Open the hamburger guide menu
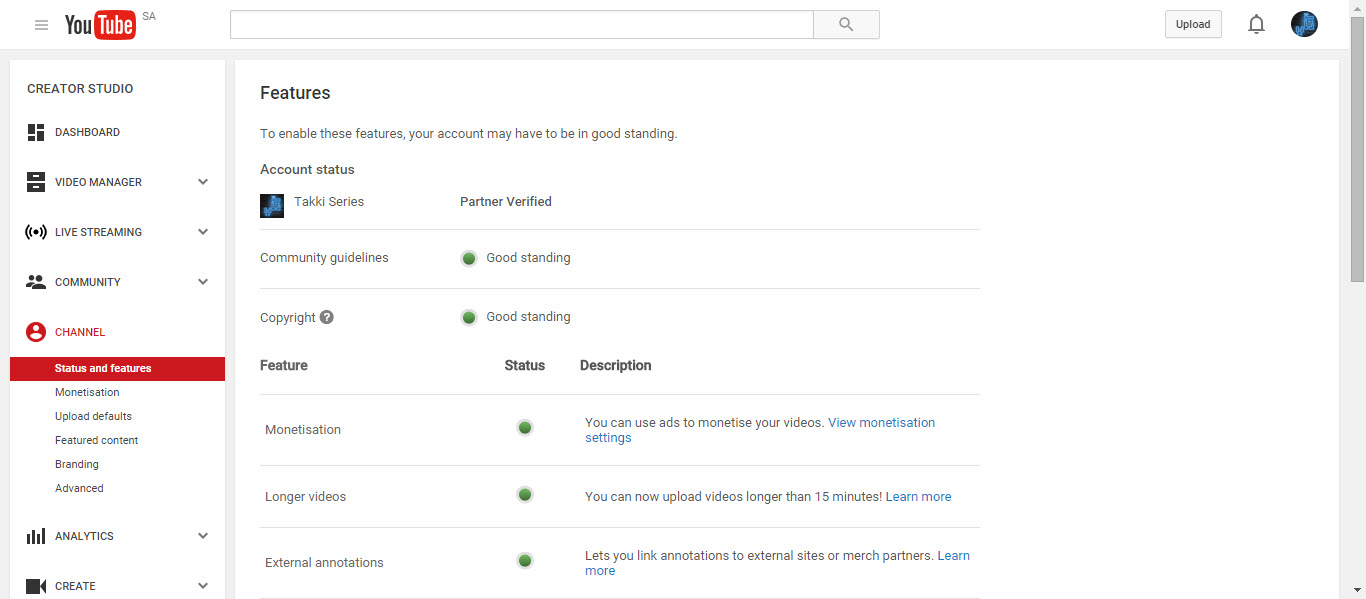 click(41, 25)
